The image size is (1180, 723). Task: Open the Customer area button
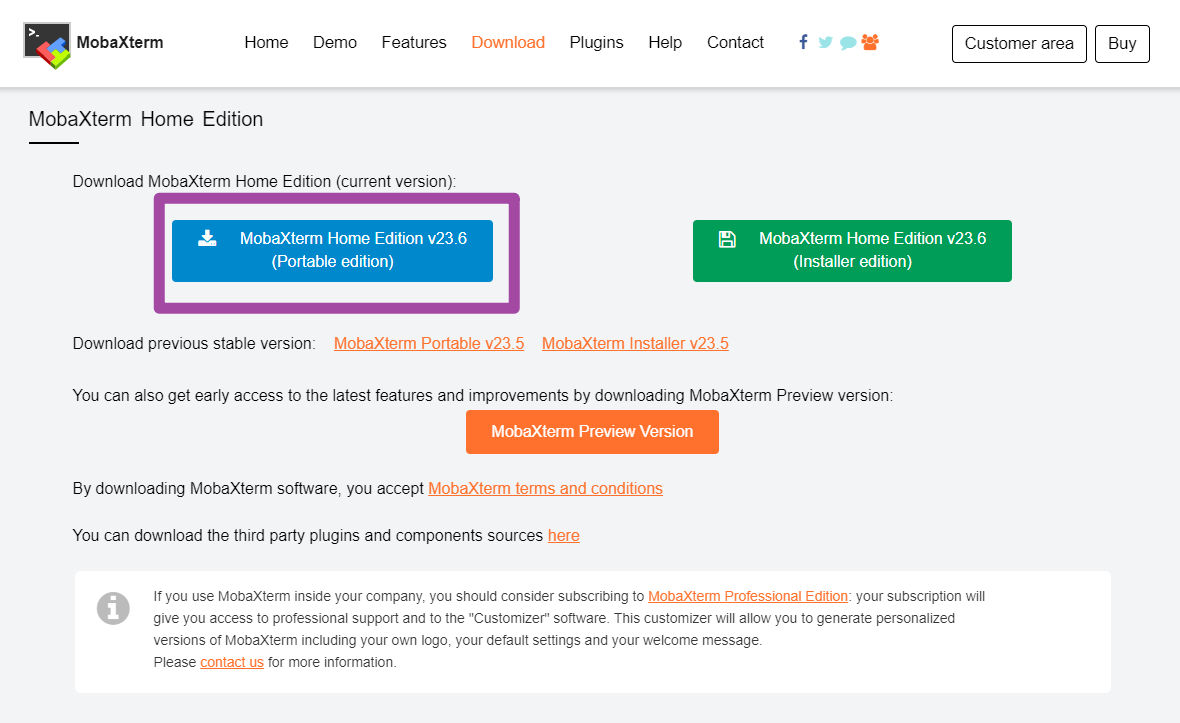point(1019,44)
